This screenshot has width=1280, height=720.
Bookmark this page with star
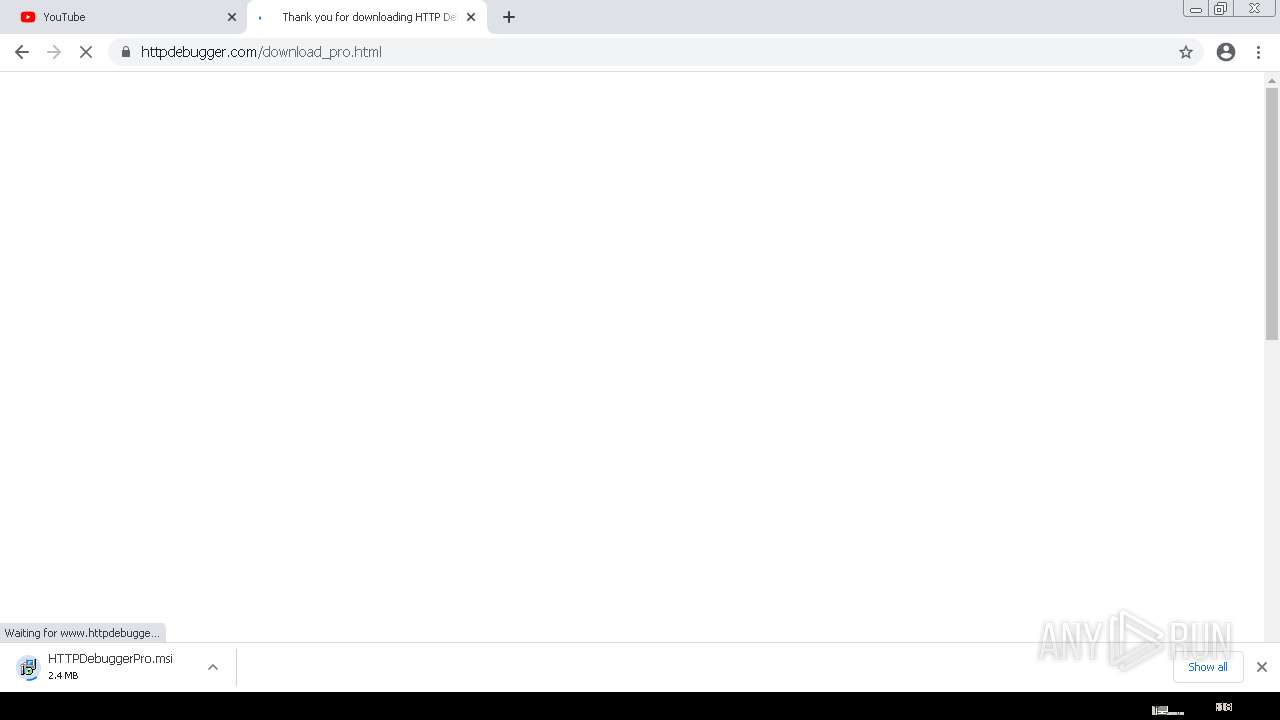coord(1186,52)
